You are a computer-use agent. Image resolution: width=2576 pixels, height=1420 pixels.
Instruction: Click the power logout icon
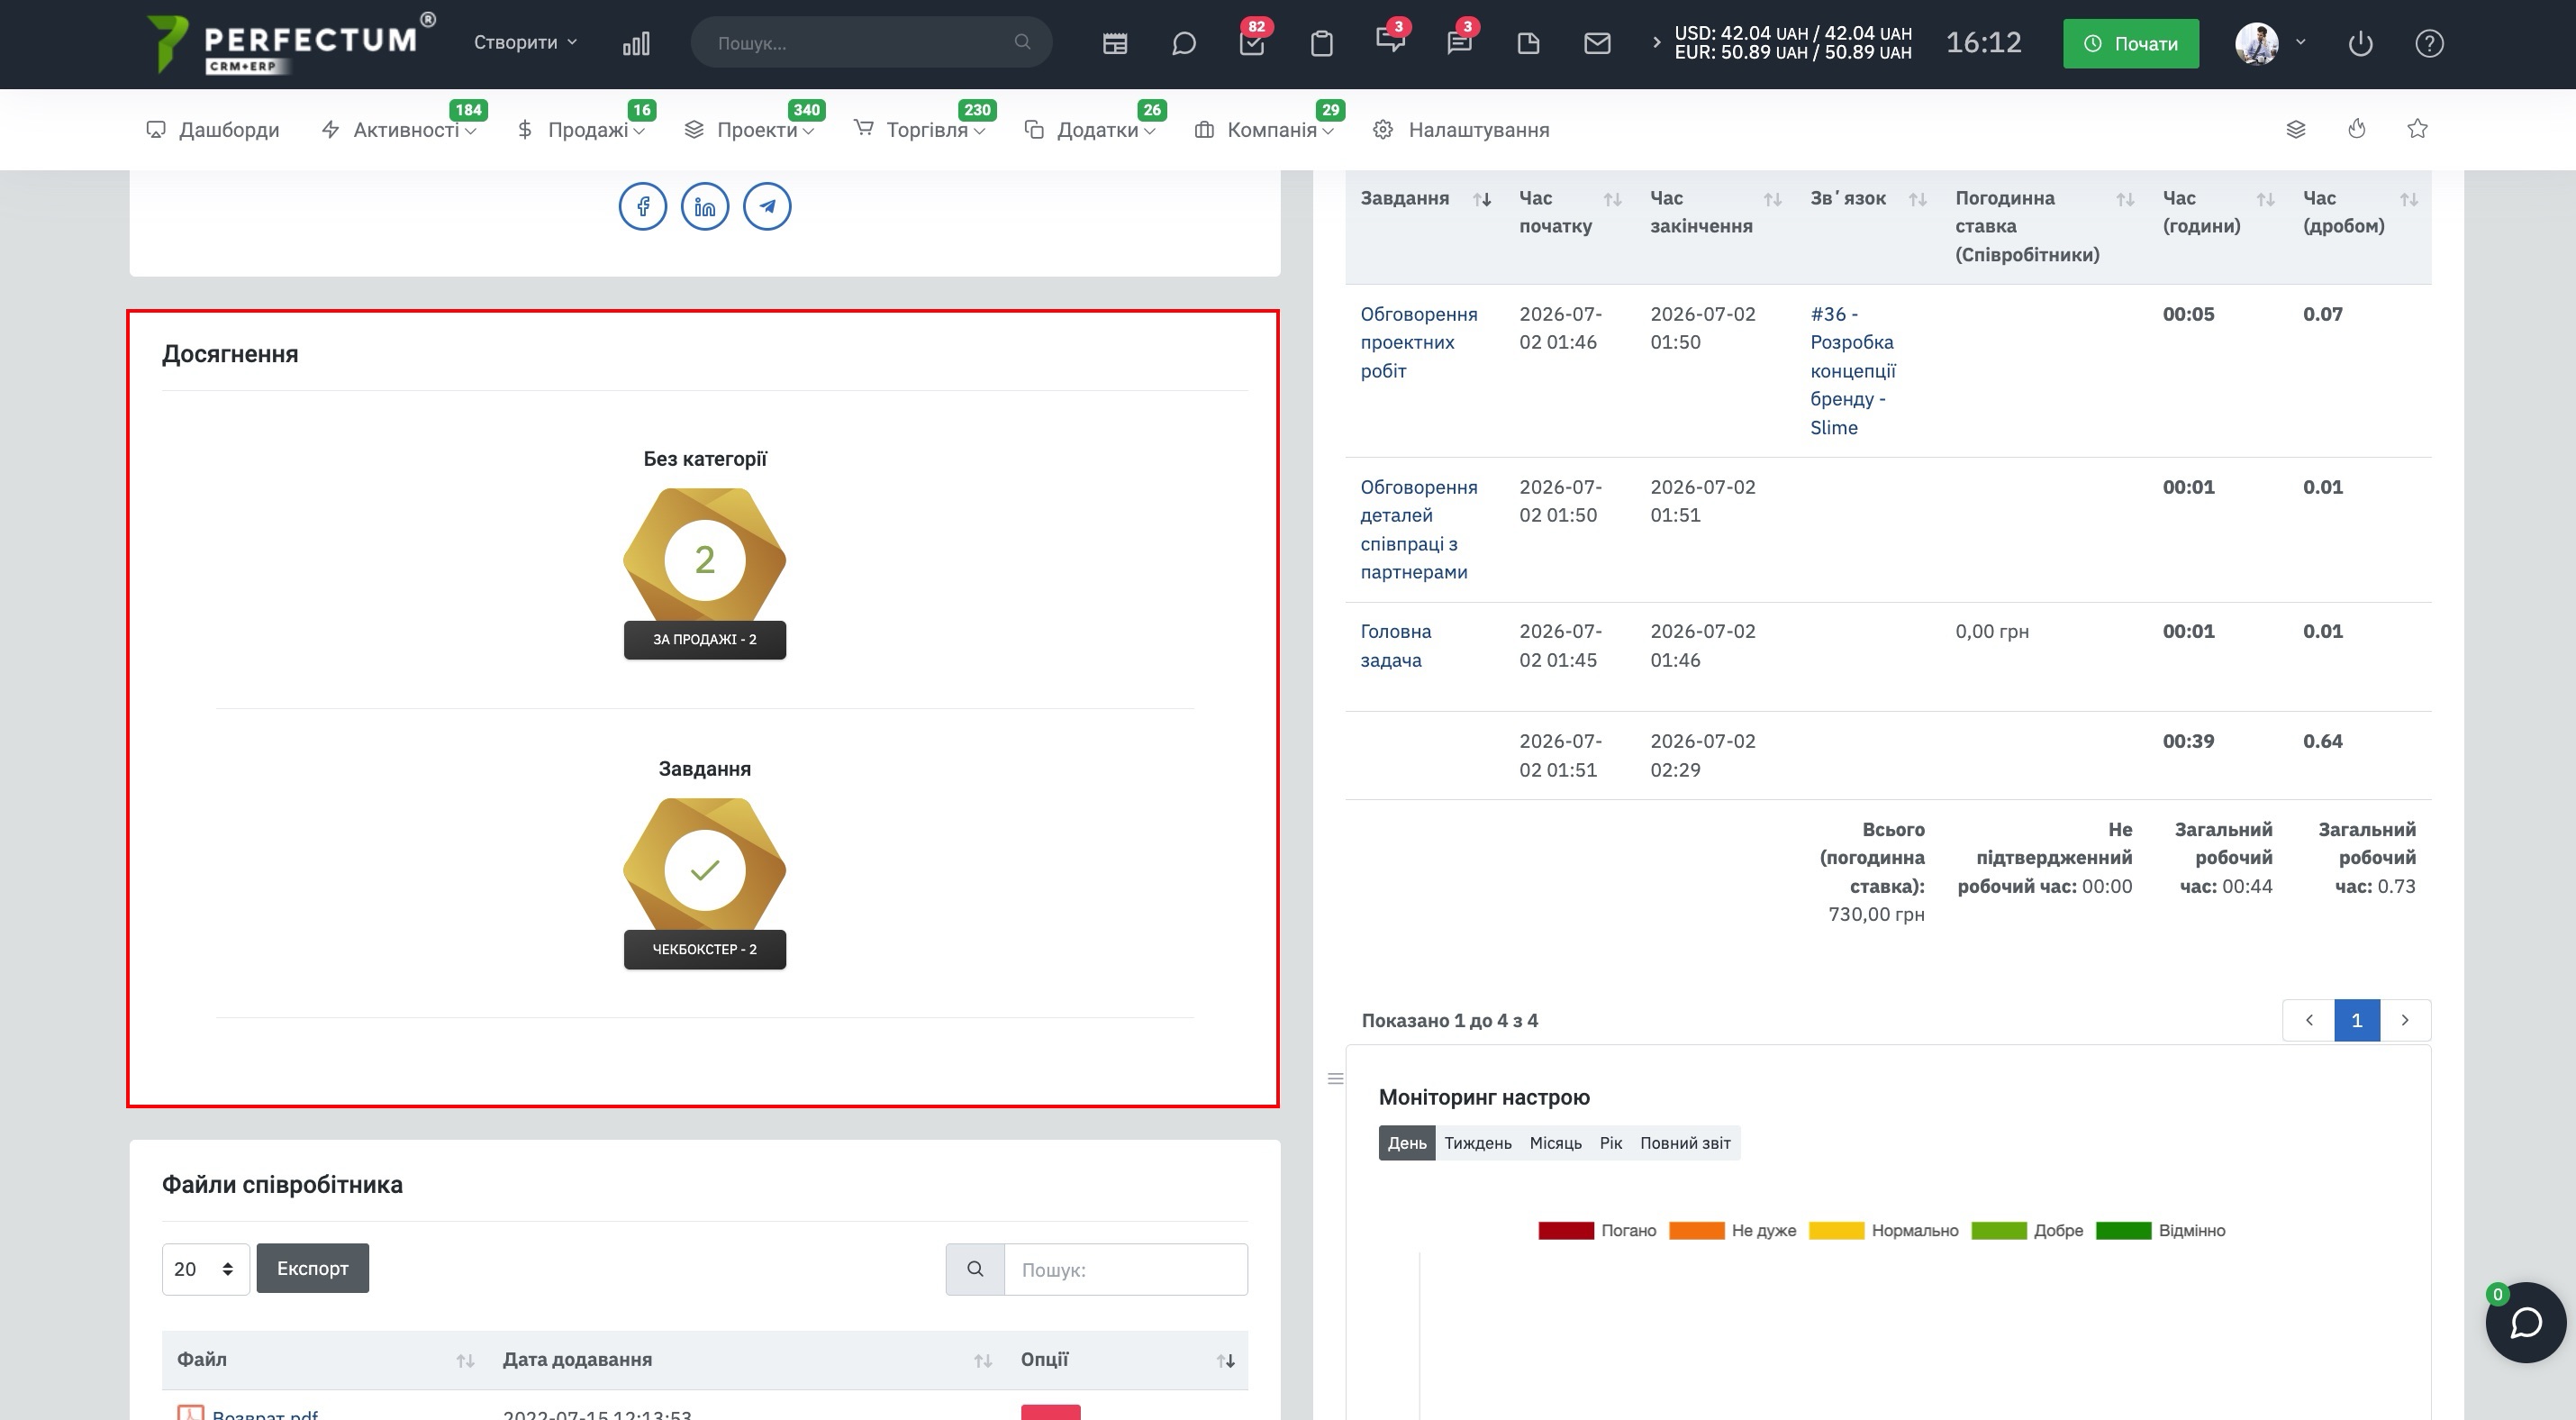point(2360,43)
